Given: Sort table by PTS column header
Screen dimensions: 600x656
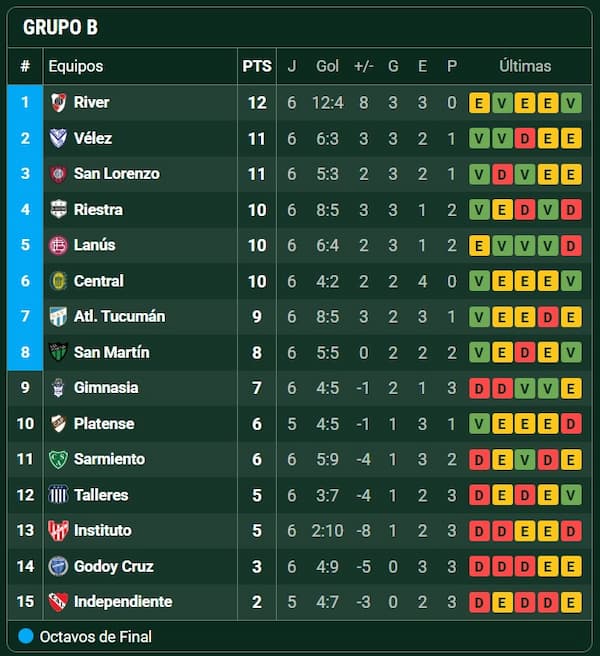Looking at the screenshot, I should click(257, 66).
